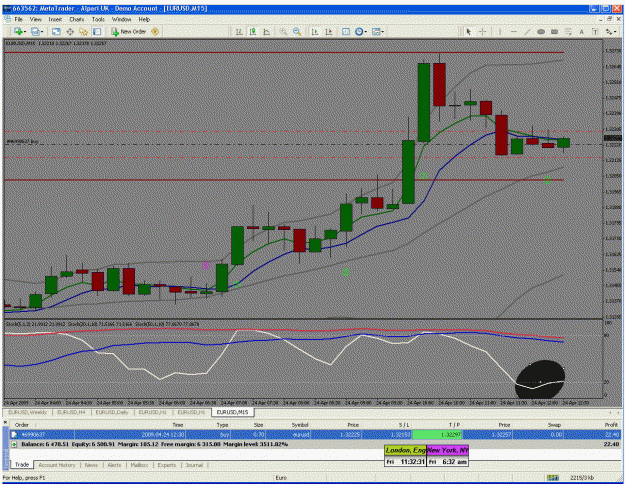Viewport: 625px width, 484px height.
Task: Switch to EURUSD,Daily chart tab
Action: coord(112,412)
